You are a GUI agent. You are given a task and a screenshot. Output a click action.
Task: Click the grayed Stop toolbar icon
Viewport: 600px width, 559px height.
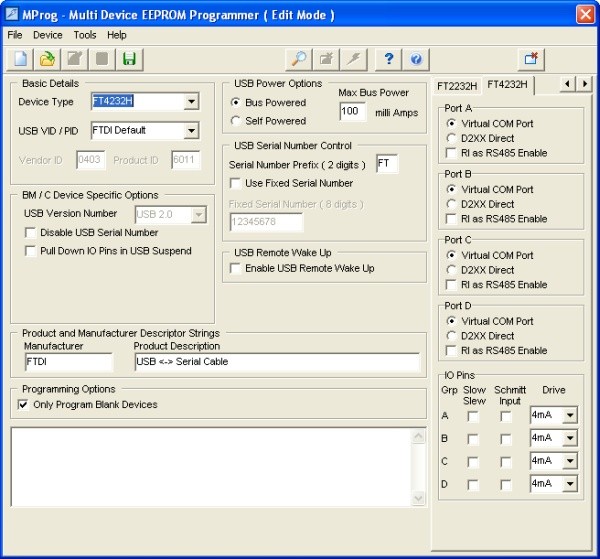click(102, 59)
